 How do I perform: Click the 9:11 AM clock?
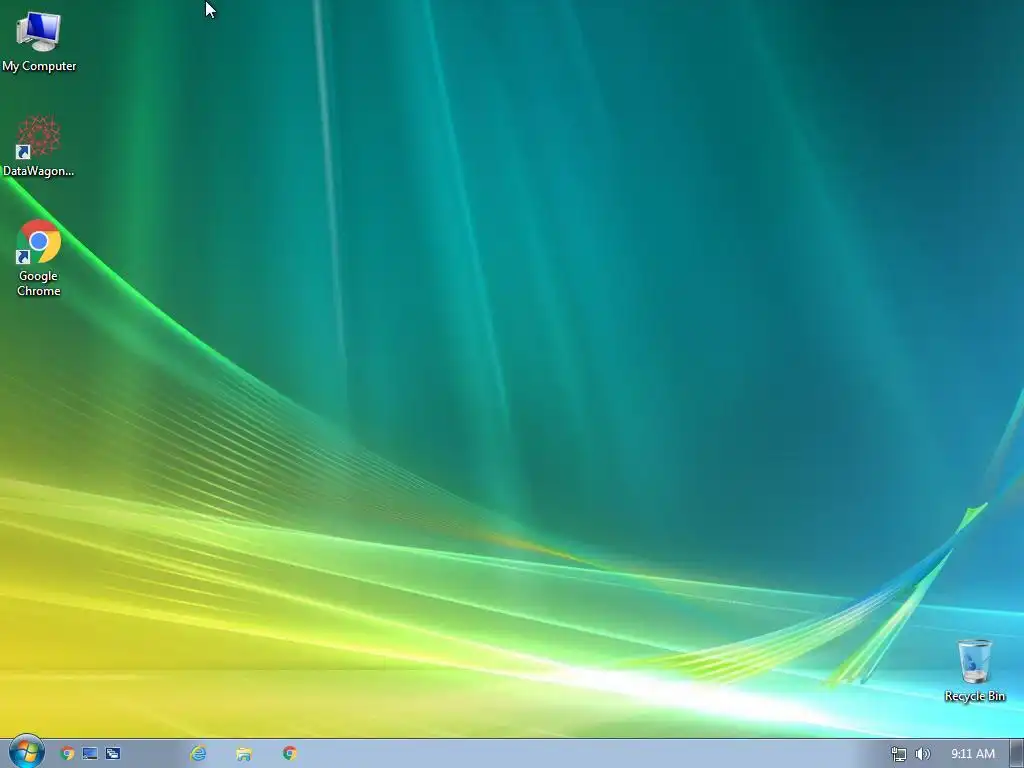972,754
